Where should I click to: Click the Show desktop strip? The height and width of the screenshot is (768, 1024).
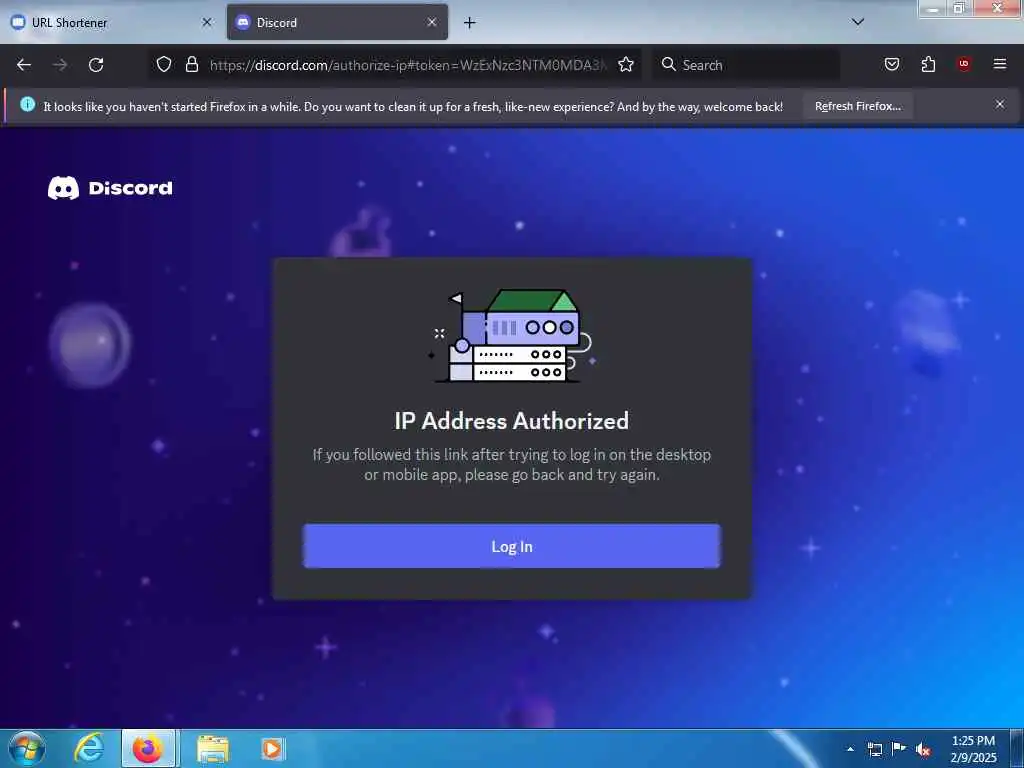point(1017,748)
